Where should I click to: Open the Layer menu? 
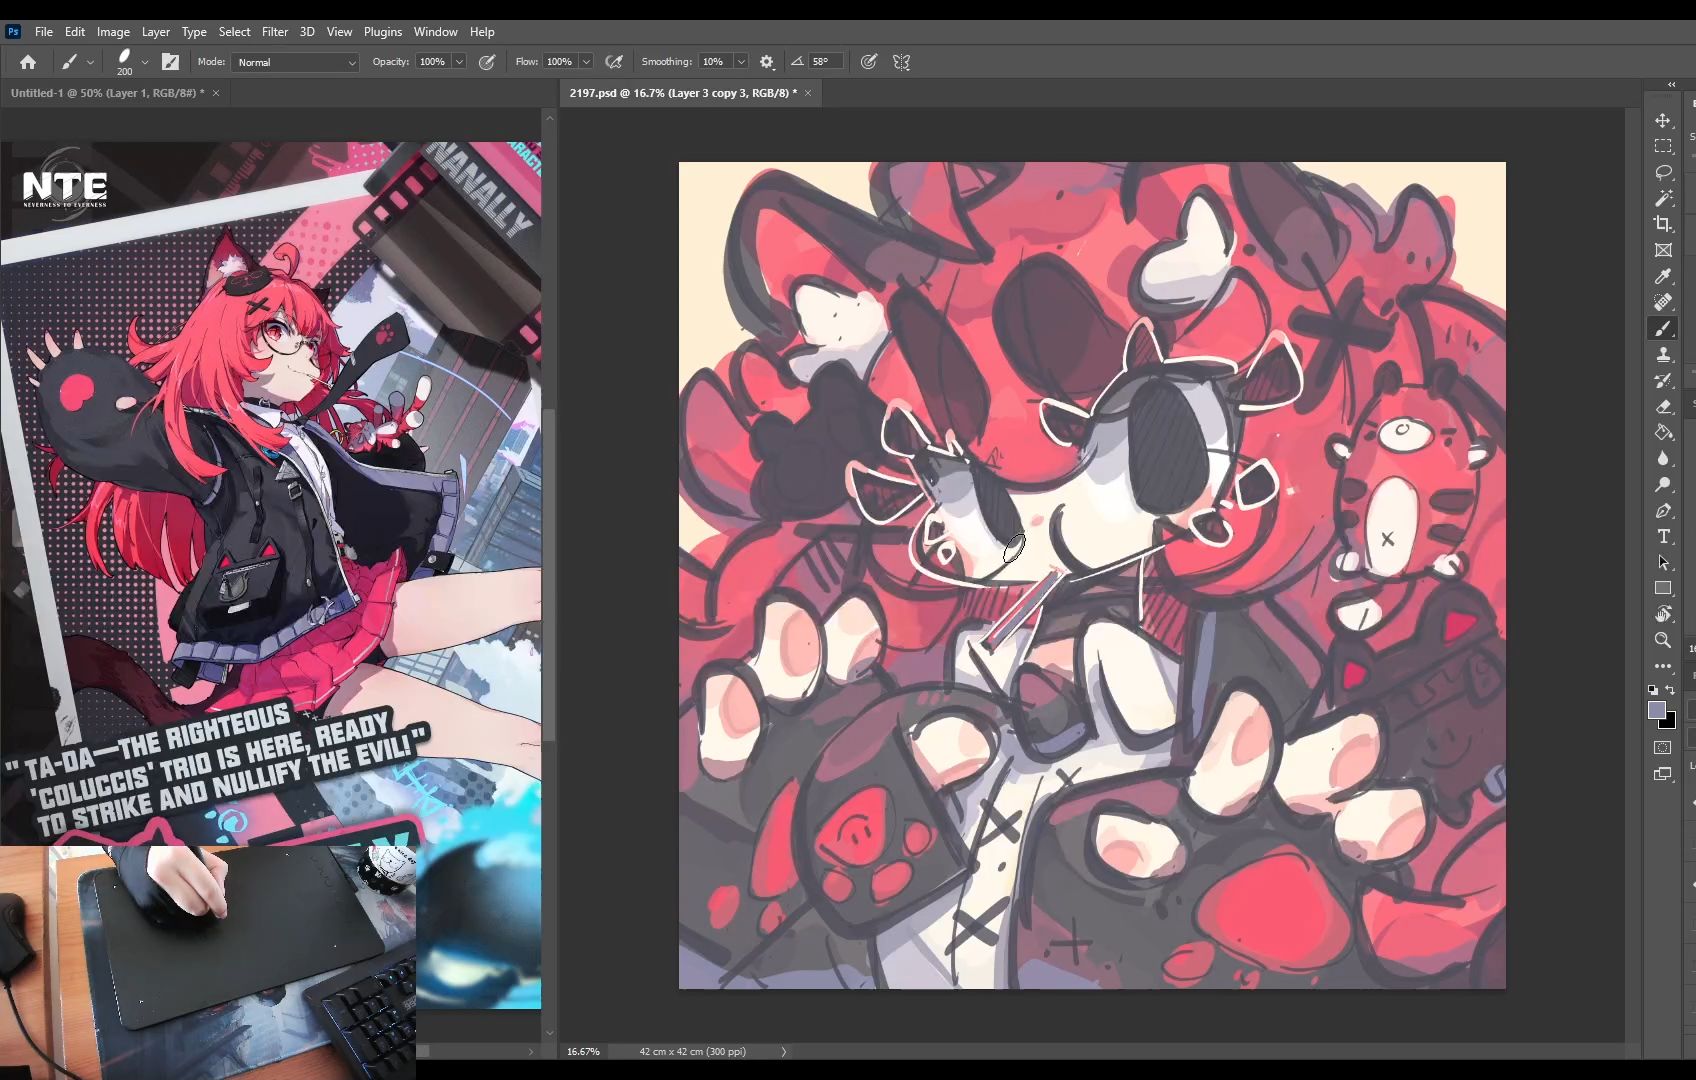pos(155,32)
